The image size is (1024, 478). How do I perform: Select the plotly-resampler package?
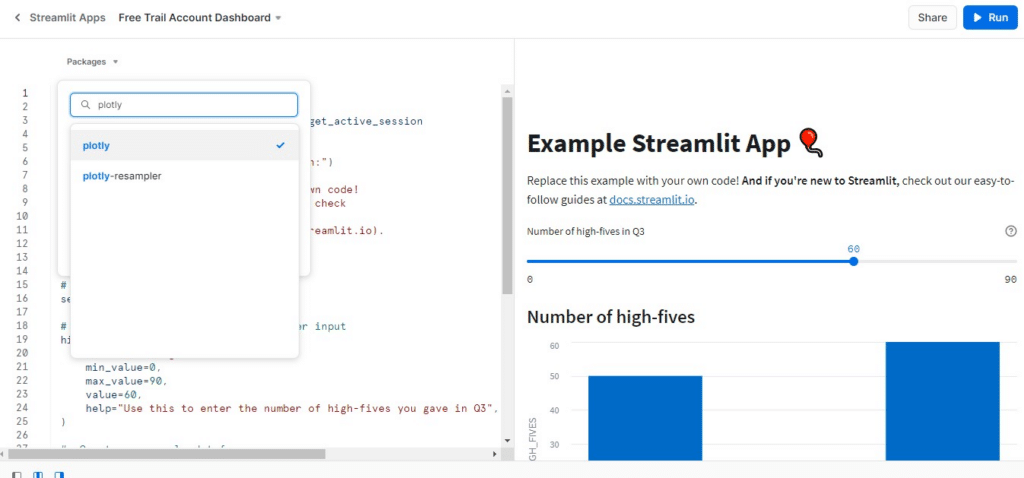click(x=184, y=176)
